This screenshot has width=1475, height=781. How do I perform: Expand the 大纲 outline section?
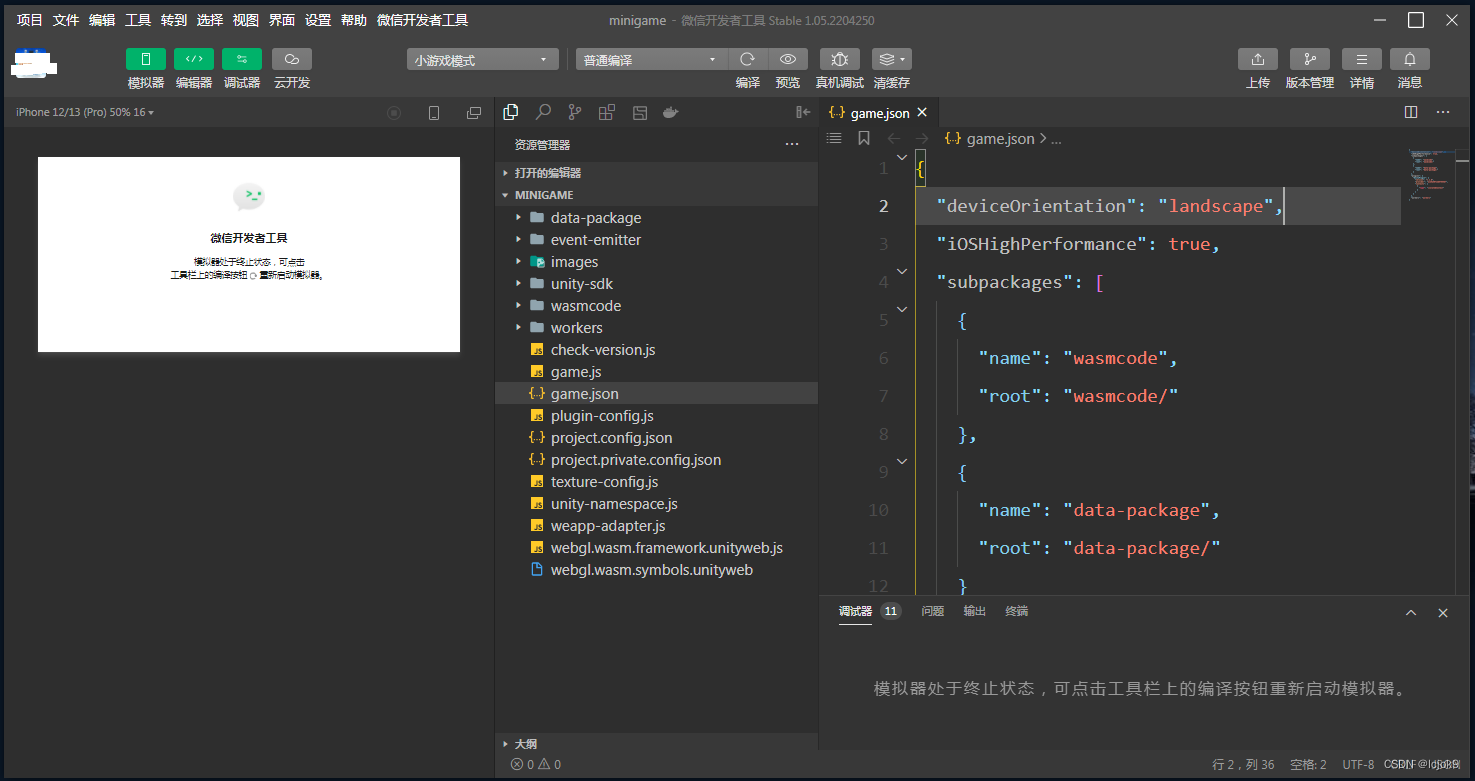(656, 744)
